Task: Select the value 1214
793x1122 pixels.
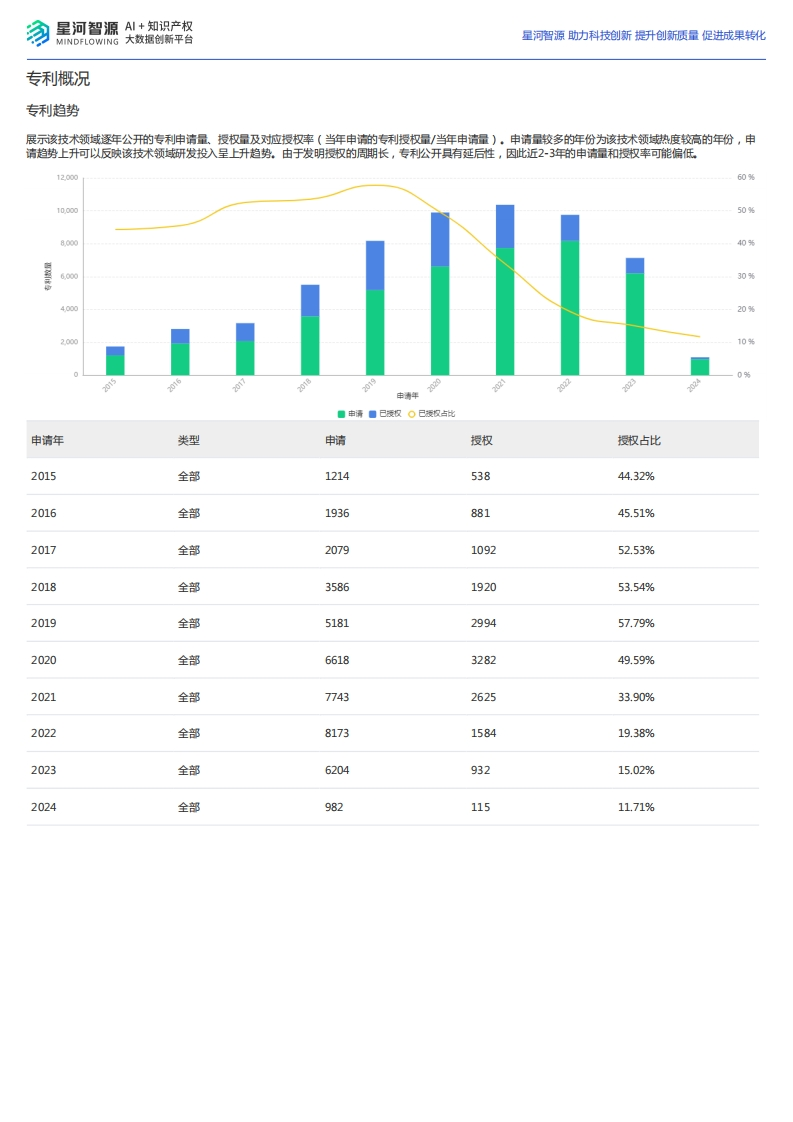Action: click(337, 477)
